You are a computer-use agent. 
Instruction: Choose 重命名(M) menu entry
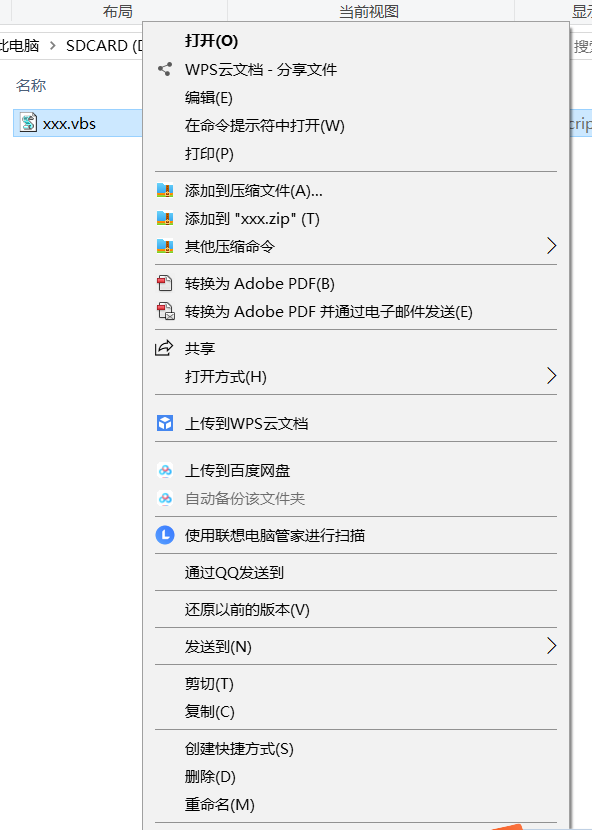pyautogui.click(x=220, y=805)
